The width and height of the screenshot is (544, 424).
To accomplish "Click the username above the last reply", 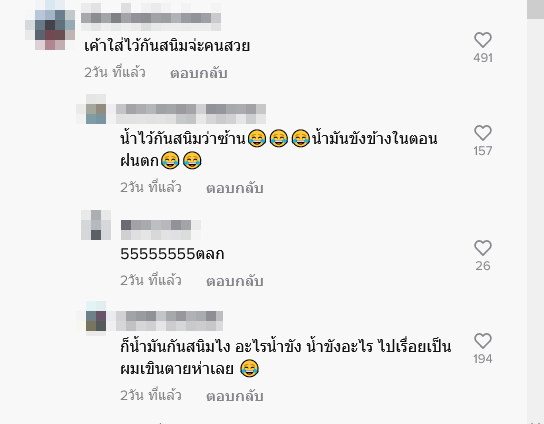I will [x=170, y=321].
